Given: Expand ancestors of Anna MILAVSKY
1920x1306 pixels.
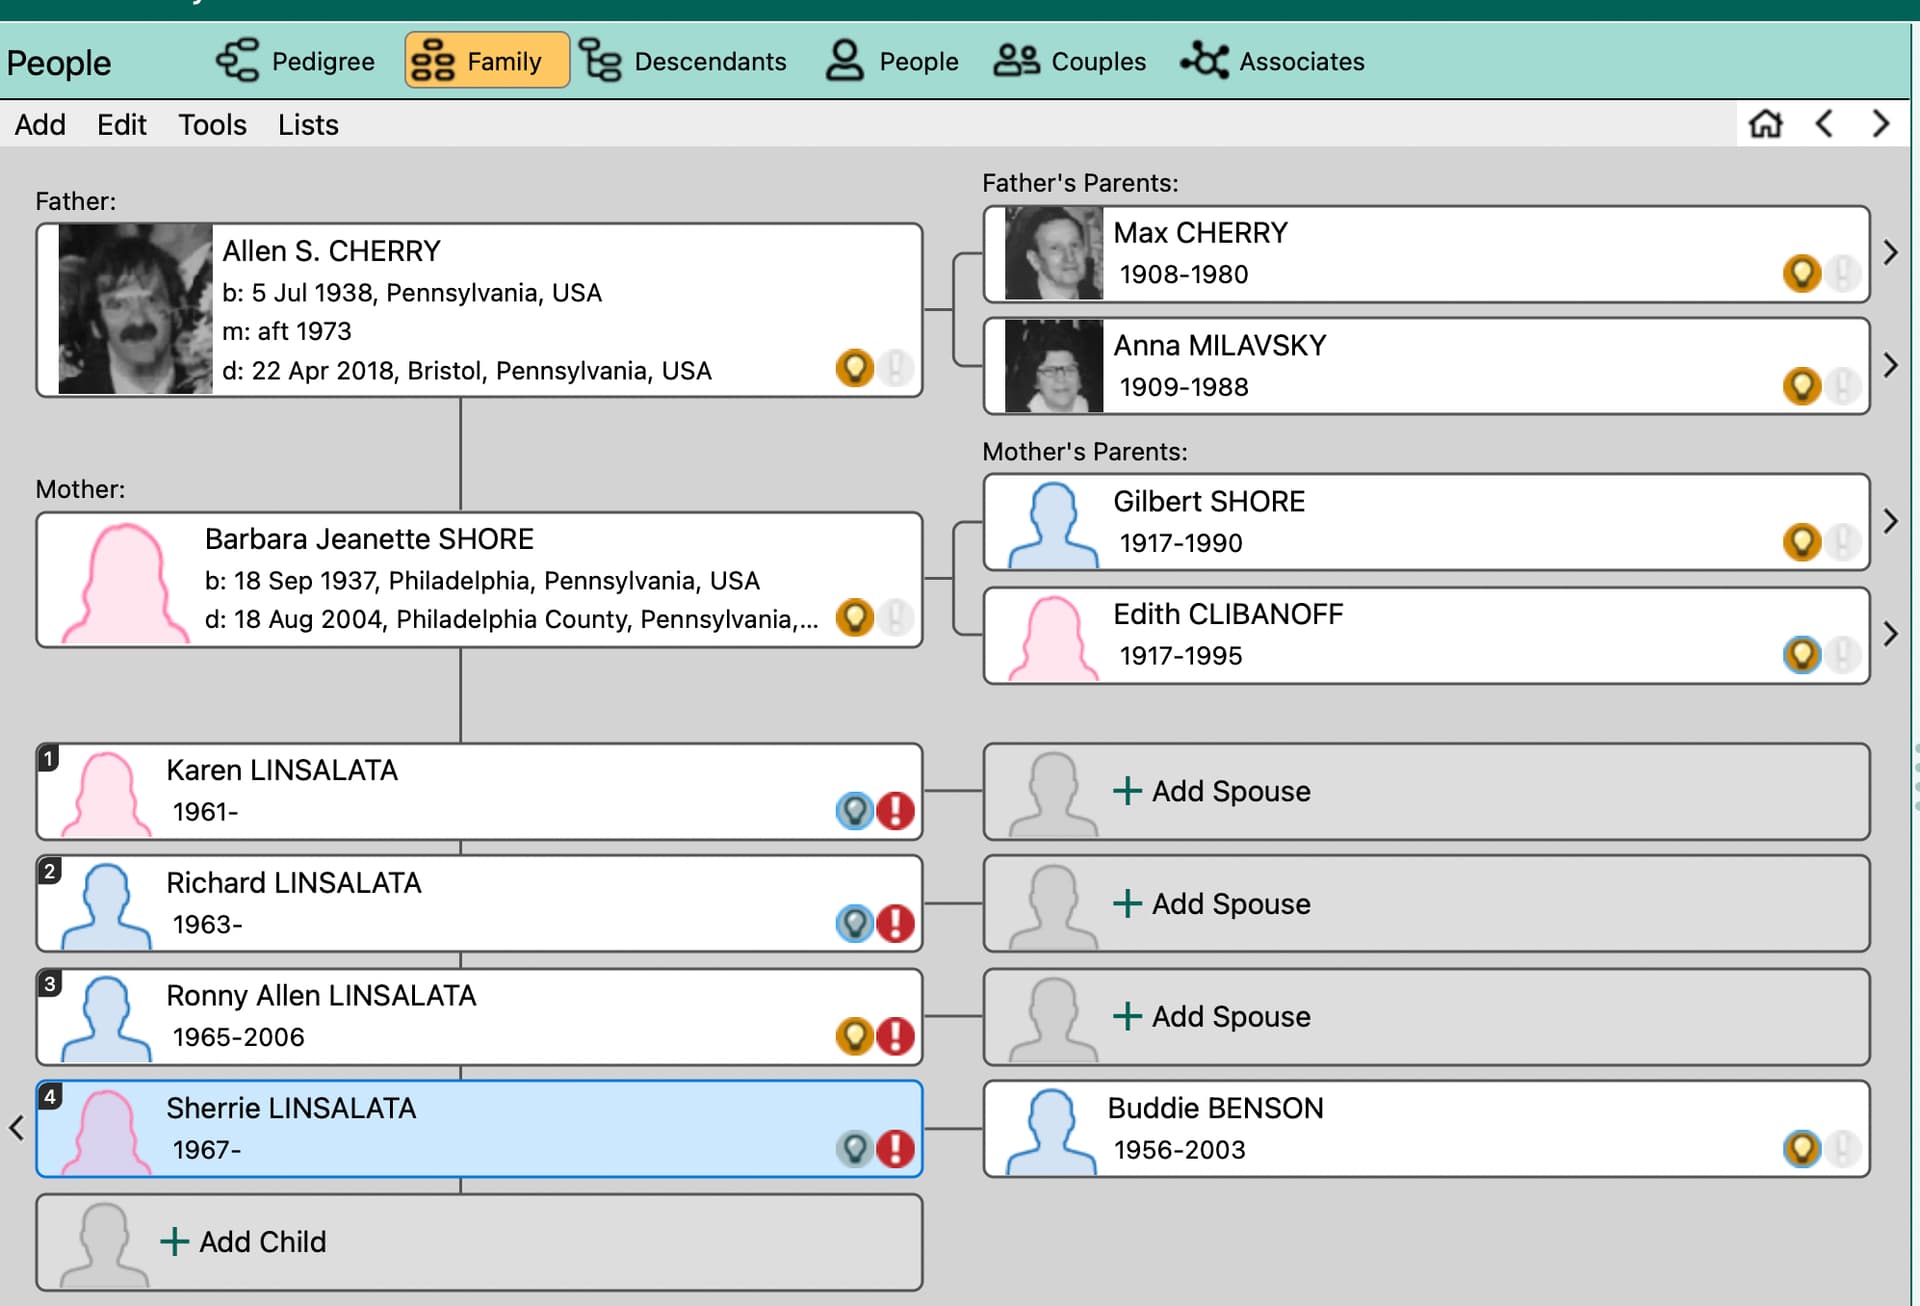Looking at the screenshot, I should click(x=1890, y=365).
